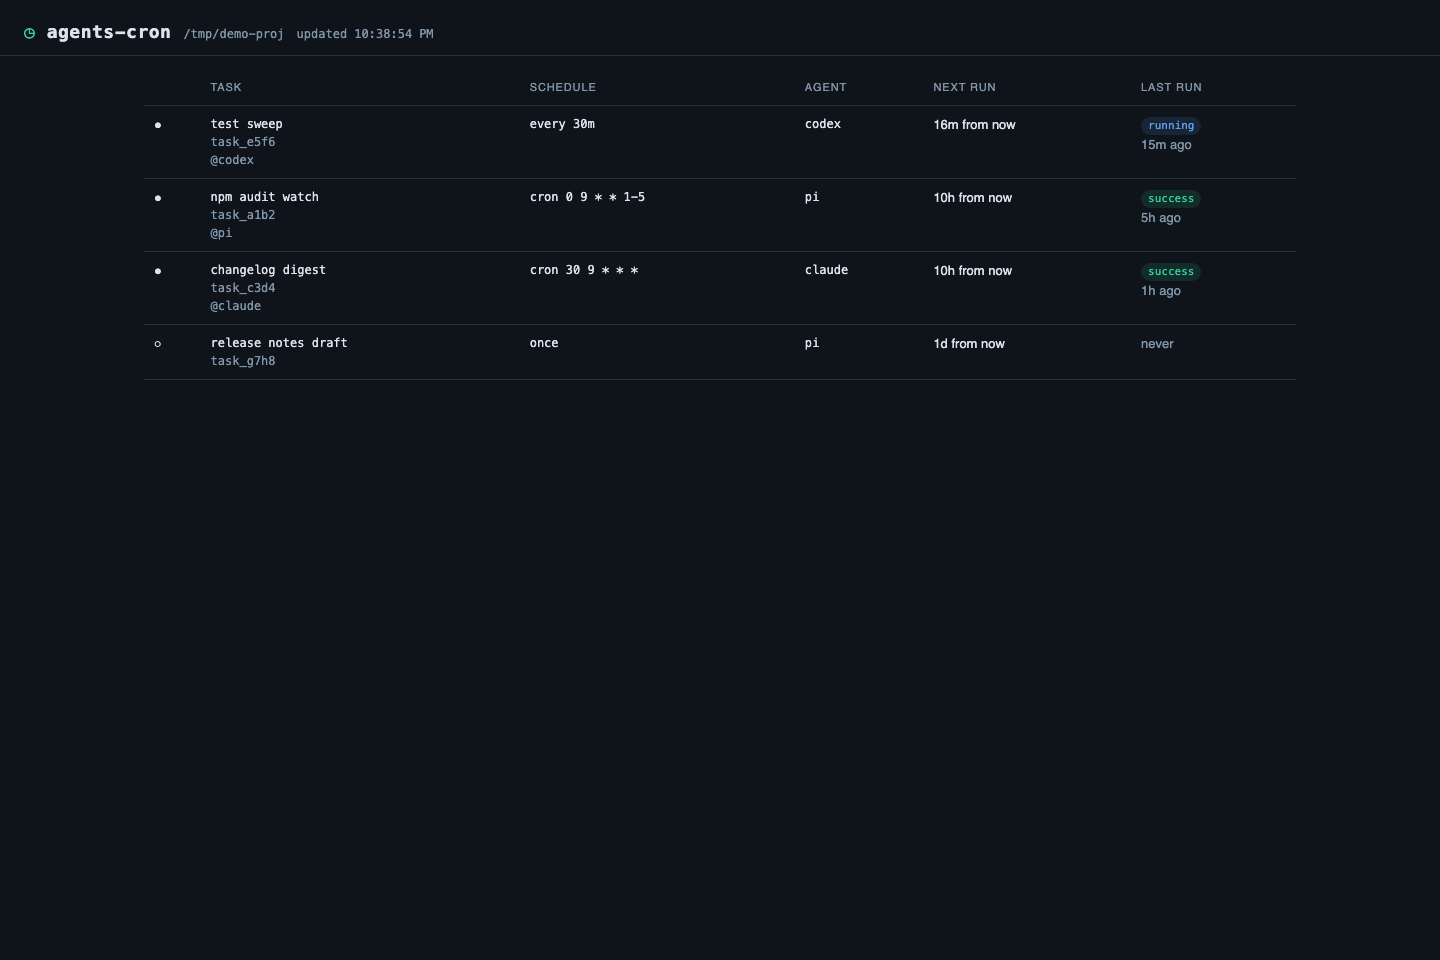Click the status dot beside npm audit watch
The width and height of the screenshot is (1440, 960).
158,198
